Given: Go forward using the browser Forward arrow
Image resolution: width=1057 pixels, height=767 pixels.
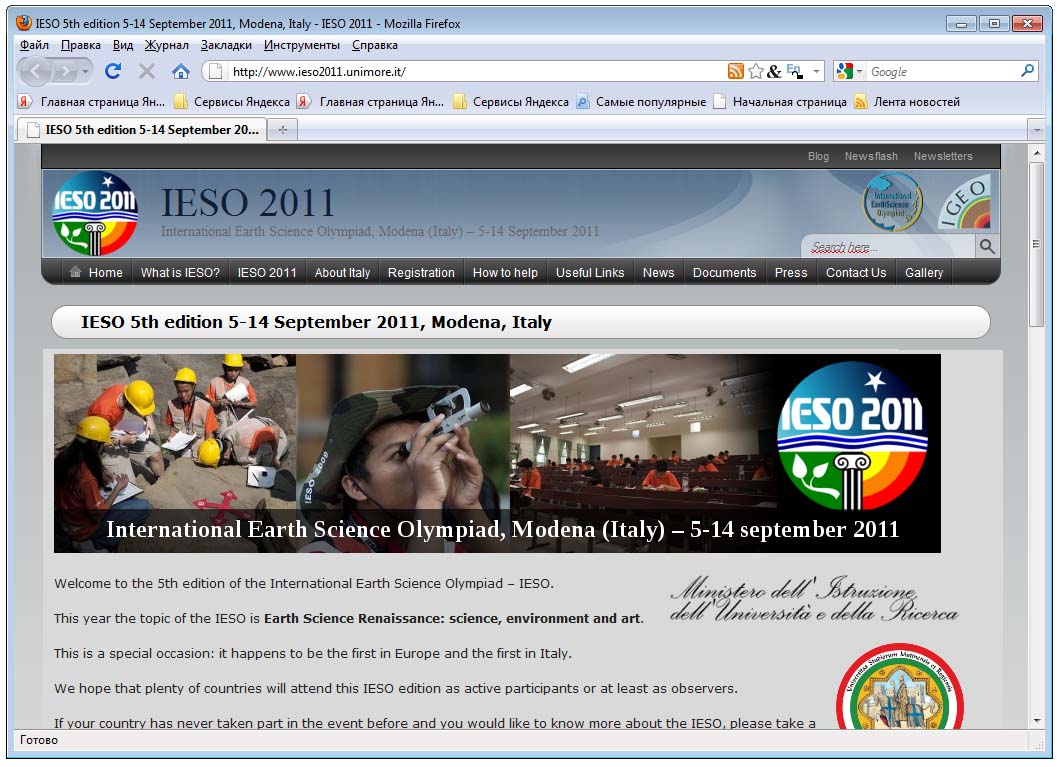Looking at the screenshot, I should click(65, 71).
